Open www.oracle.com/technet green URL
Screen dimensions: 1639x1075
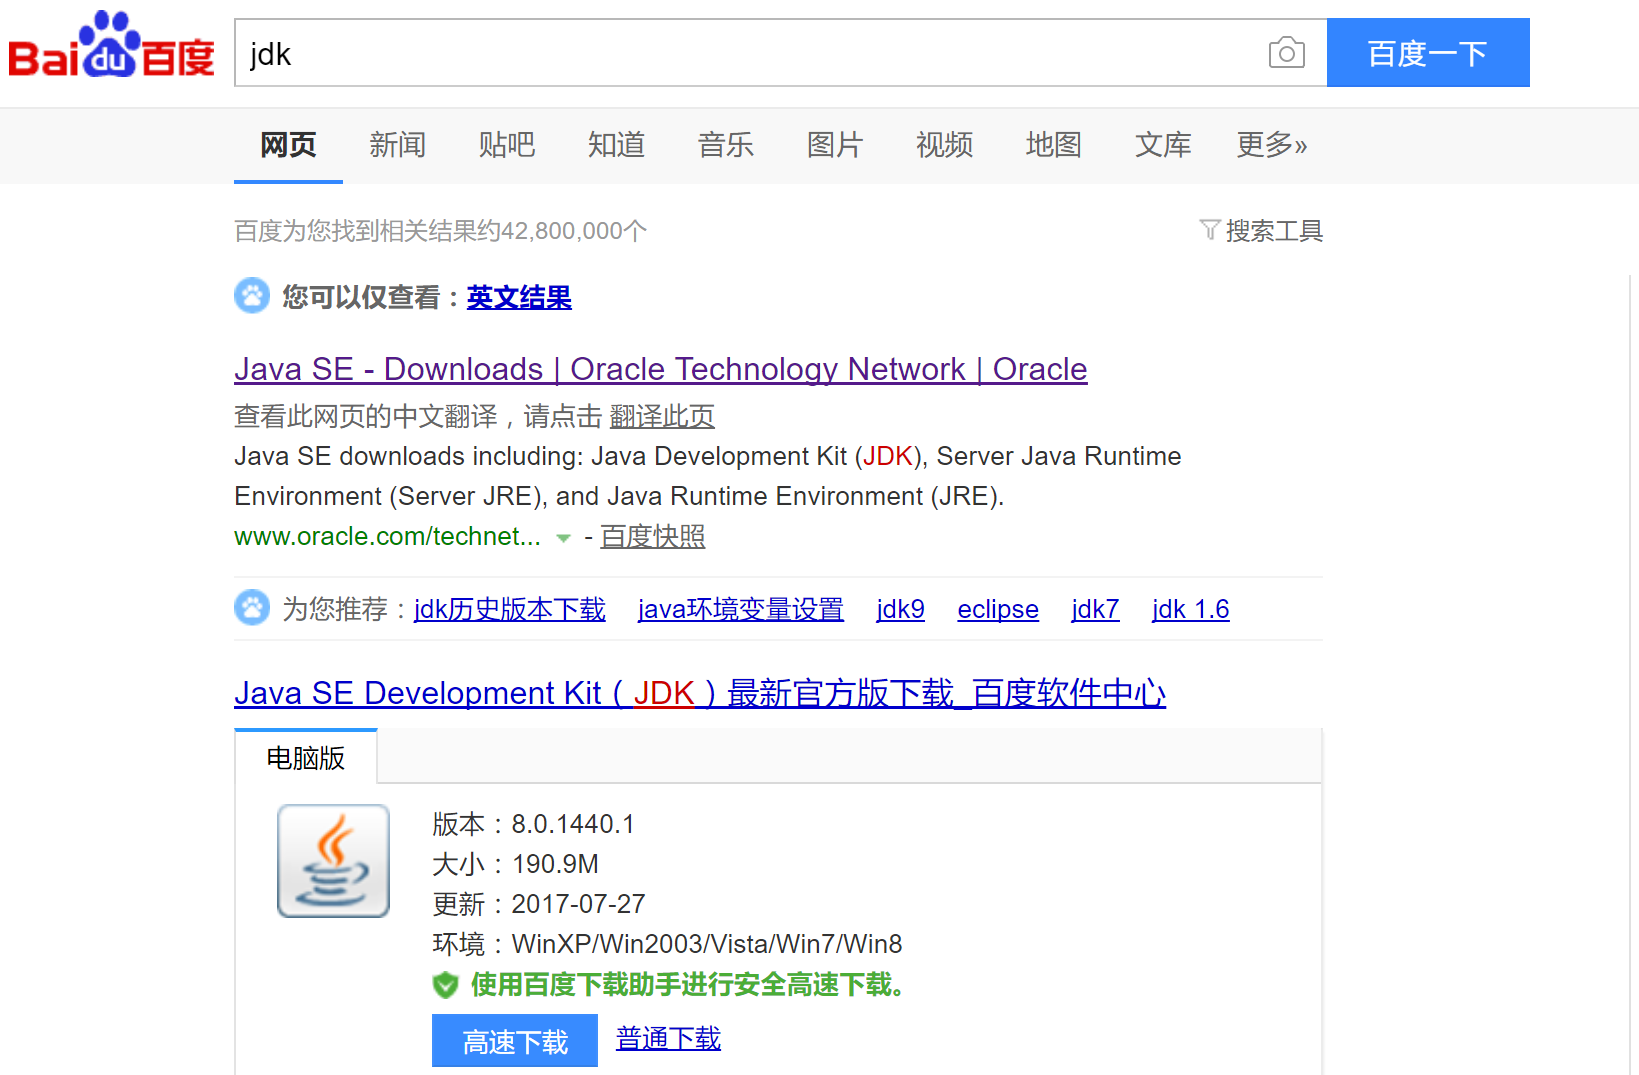click(x=387, y=537)
